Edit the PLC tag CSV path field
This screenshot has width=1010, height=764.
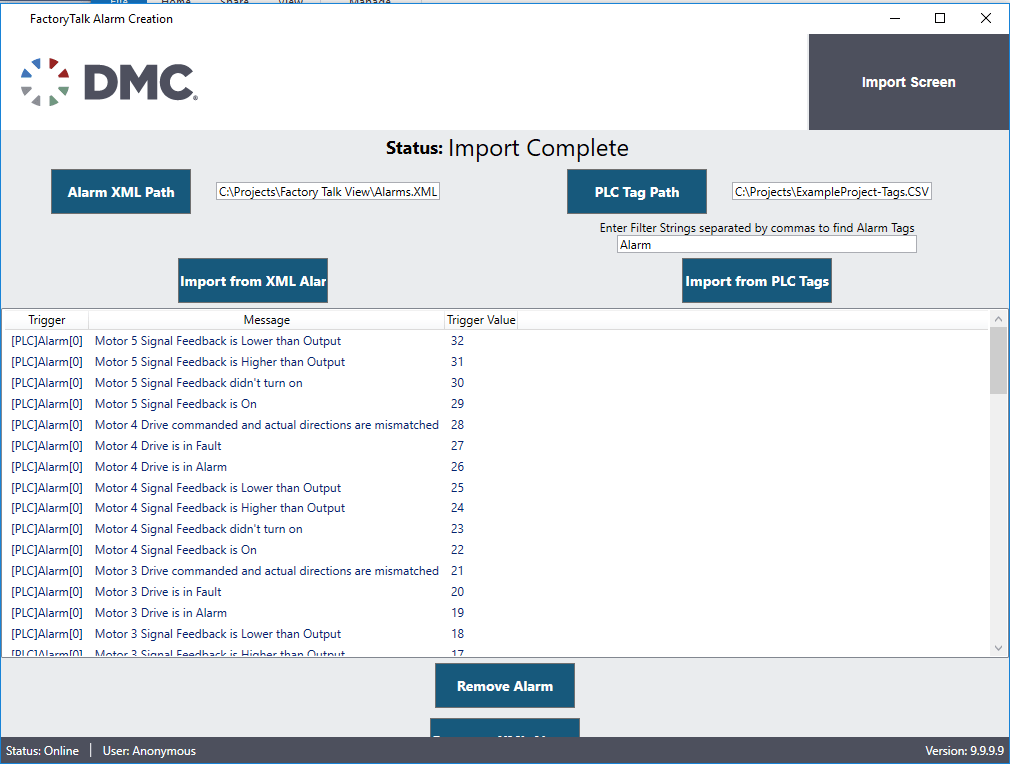pyautogui.click(x=831, y=192)
